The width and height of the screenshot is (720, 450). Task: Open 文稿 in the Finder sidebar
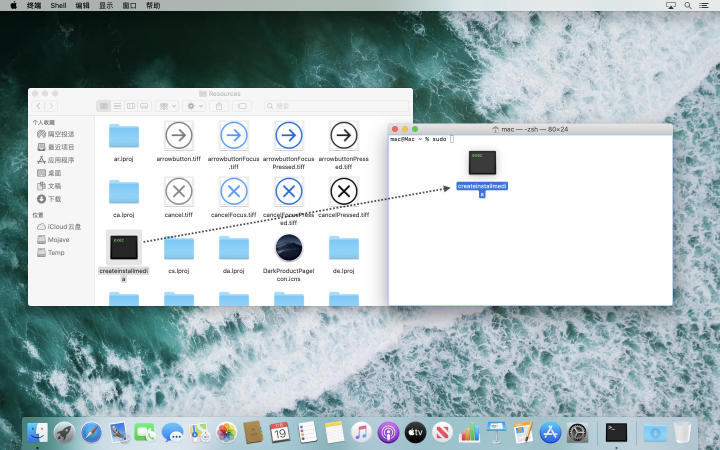pyautogui.click(x=49, y=186)
